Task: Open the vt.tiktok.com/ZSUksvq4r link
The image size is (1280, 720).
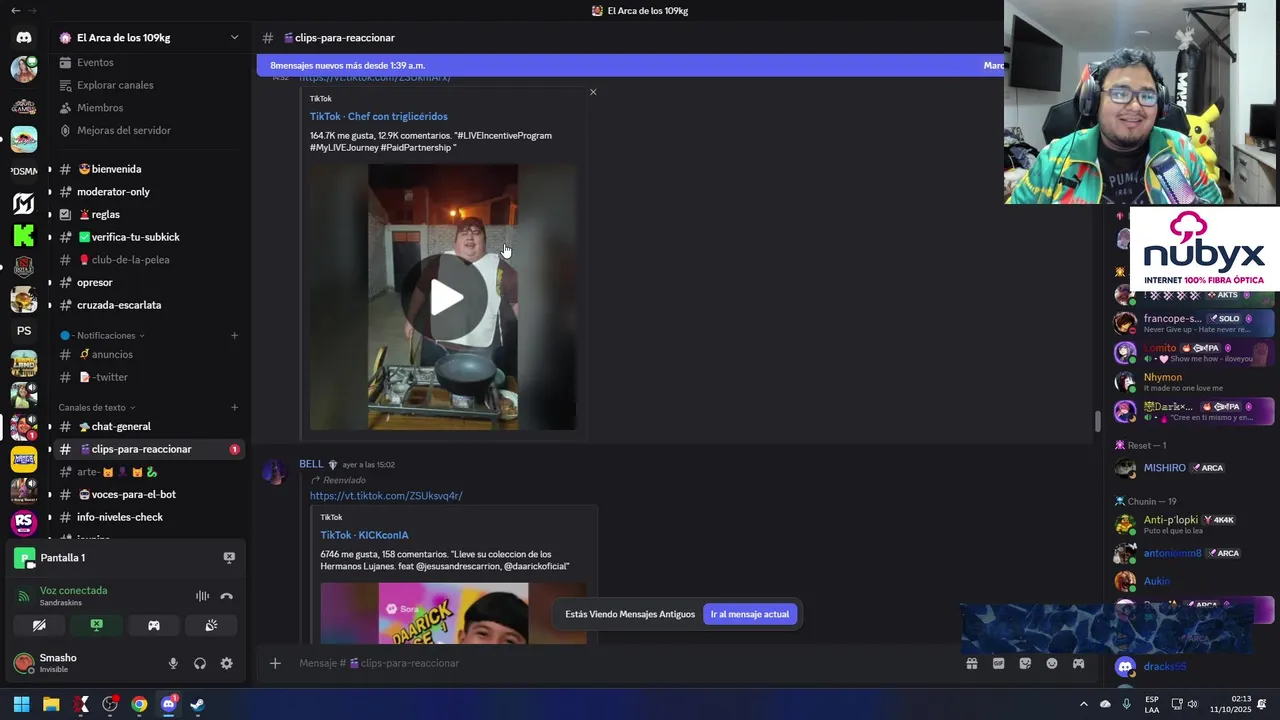Action: 386,496
